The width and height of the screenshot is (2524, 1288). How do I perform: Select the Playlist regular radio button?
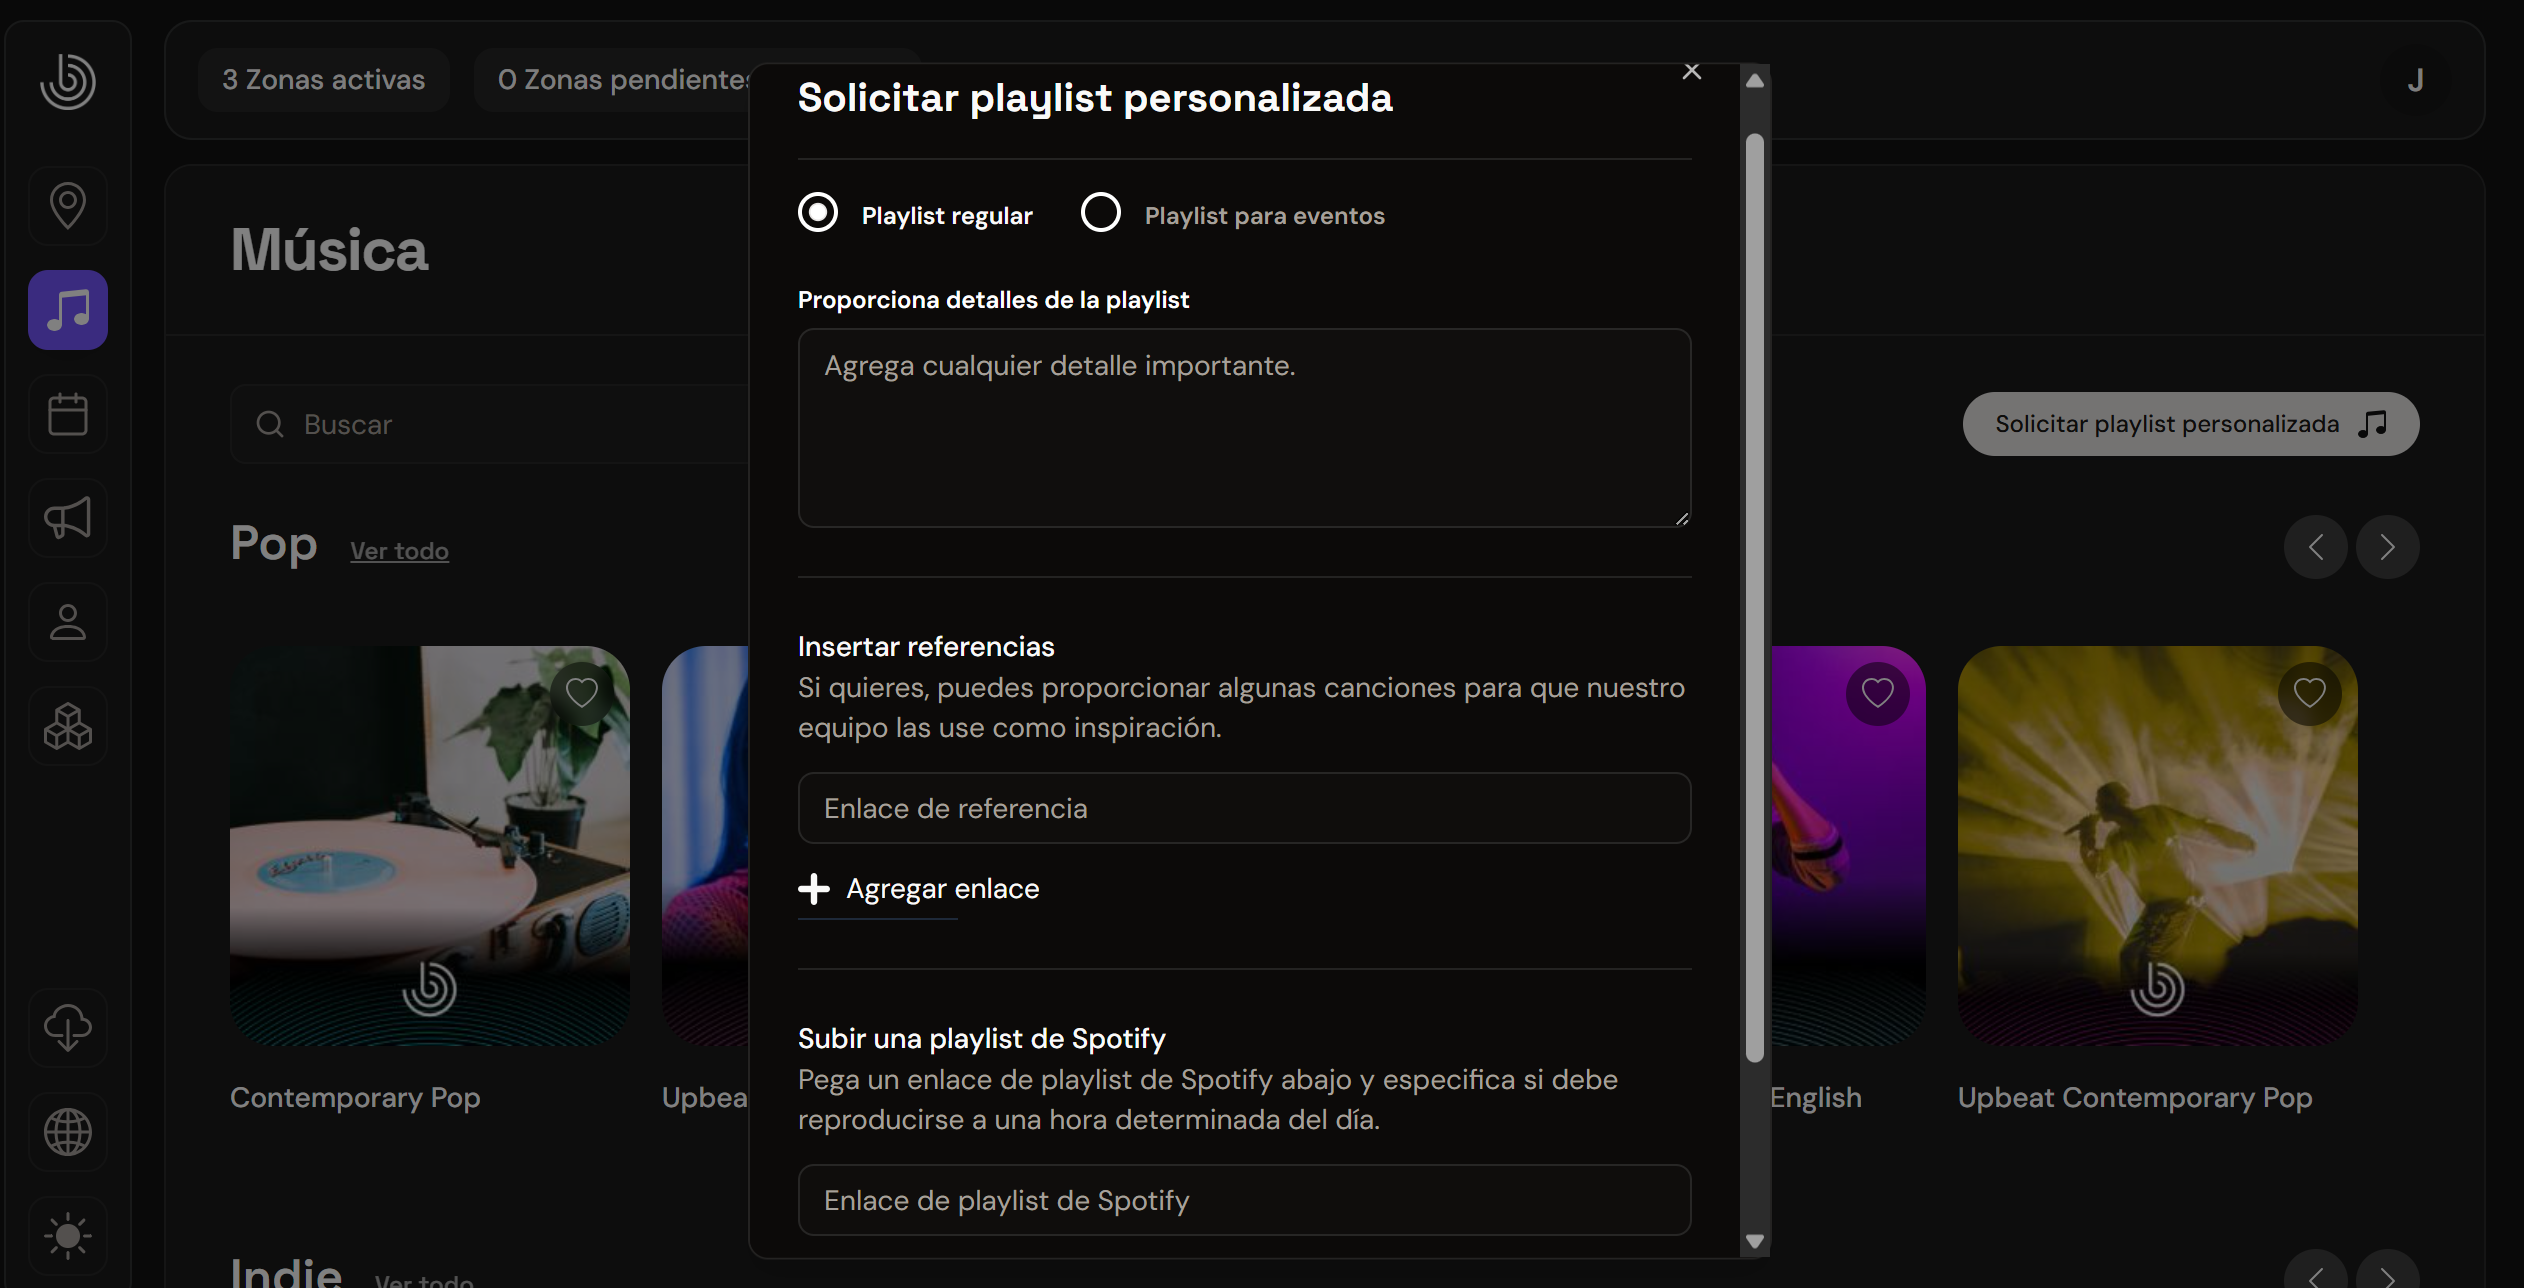point(818,212)
